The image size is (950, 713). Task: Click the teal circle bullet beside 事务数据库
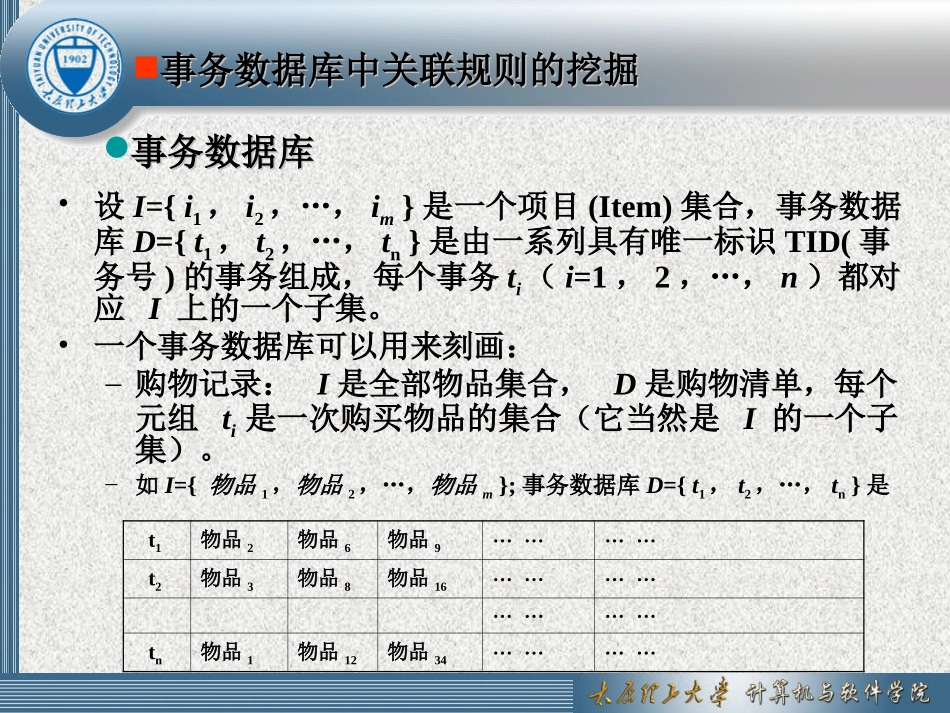coord(117,147)
